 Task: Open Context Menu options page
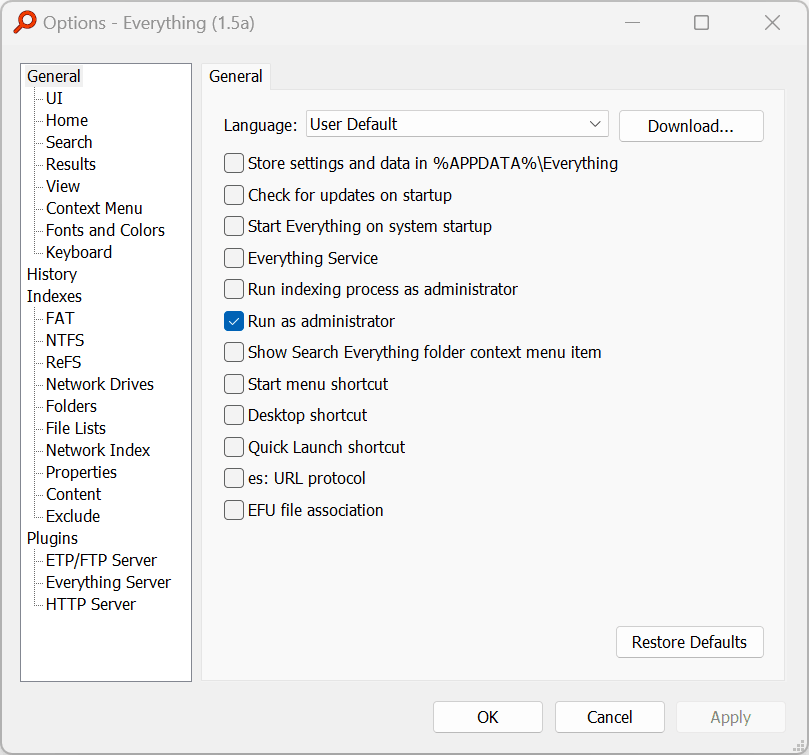(94, 208)
